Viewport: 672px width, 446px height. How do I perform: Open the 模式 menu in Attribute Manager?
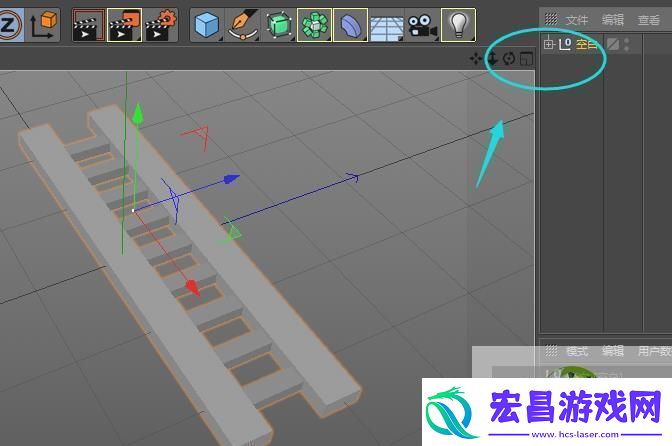(576, 351)
